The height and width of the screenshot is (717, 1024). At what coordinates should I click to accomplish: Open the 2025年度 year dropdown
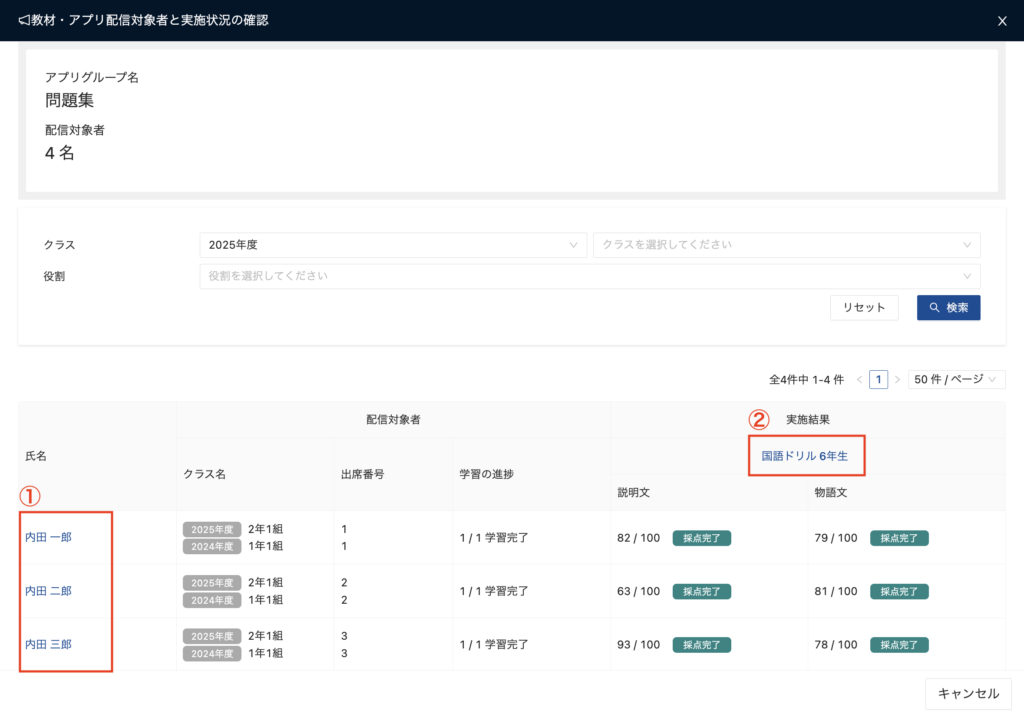(393, 245)
